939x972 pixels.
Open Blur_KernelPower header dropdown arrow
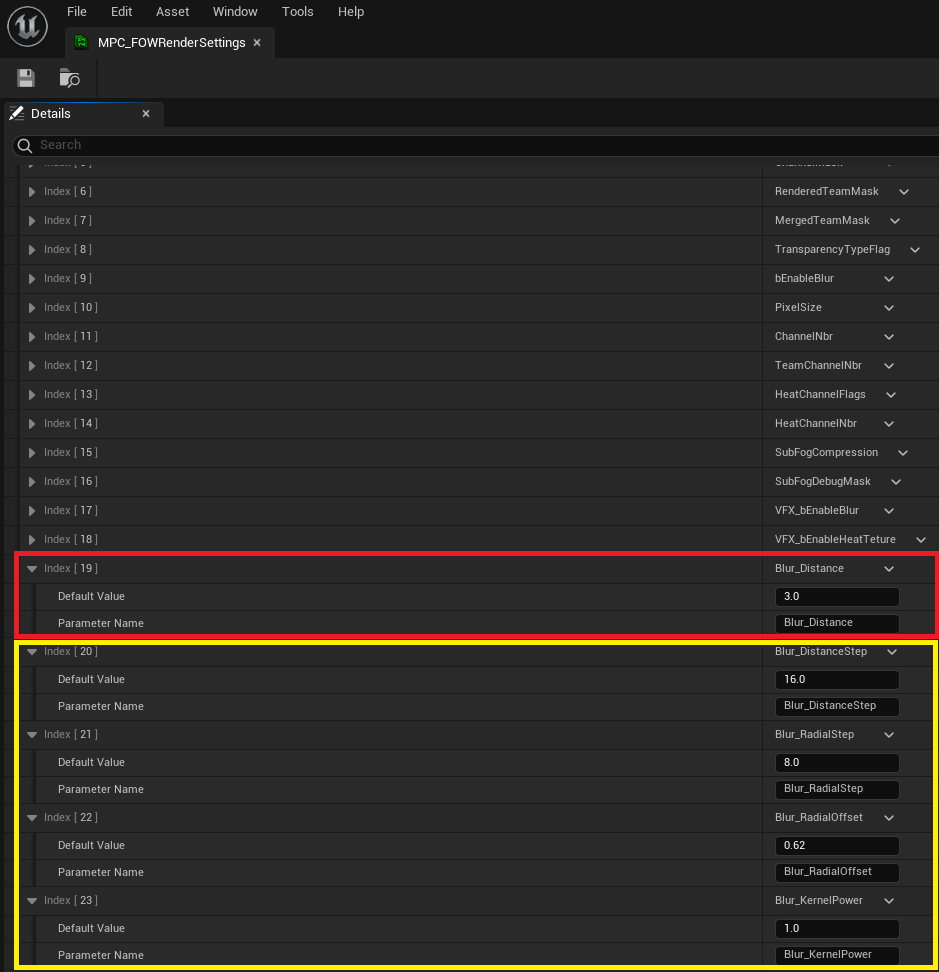pyautogui.click(x=889, y=901)
